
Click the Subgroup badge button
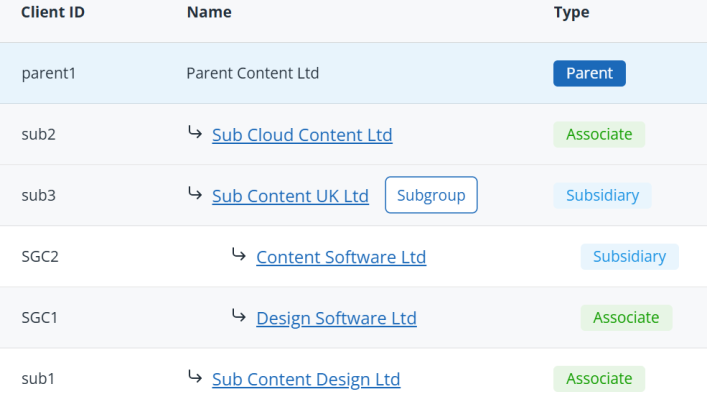(x=431, y=195)
